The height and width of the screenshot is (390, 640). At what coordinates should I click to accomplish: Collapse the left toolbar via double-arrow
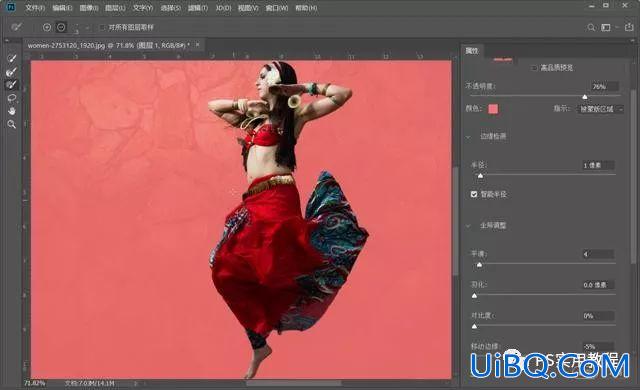click(7, 40)
